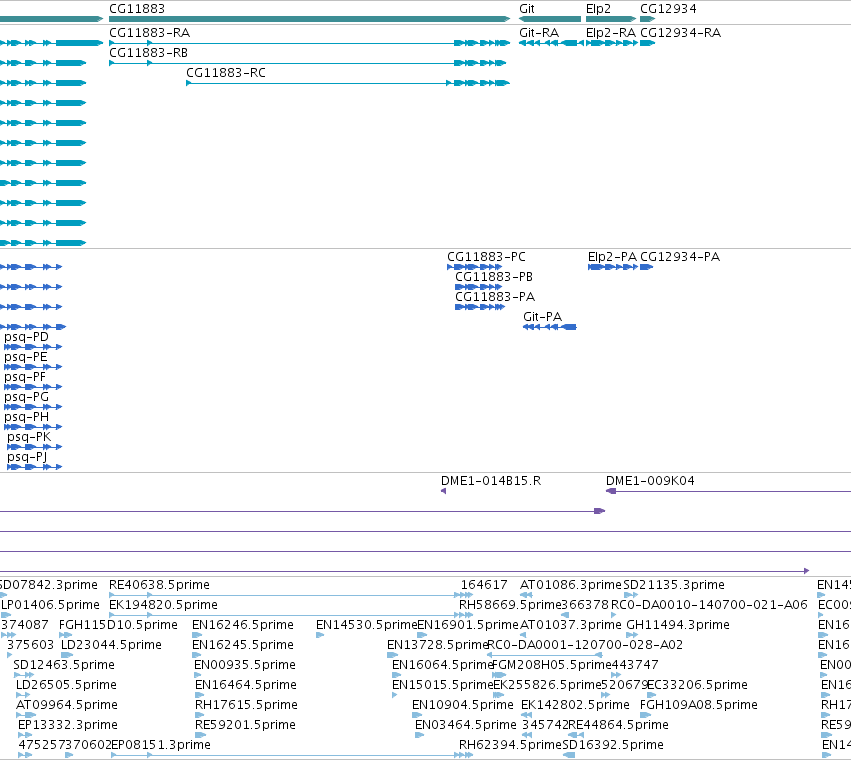851x760 pixels.
Task: Click the 375603 EST label
Action: [x=30, y=645]
